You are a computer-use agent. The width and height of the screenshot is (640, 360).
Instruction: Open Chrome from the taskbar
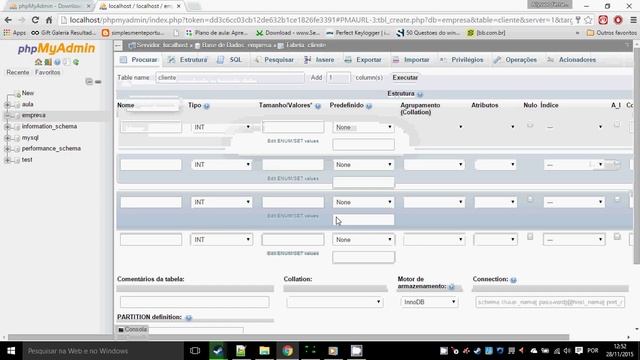(287, 351)
